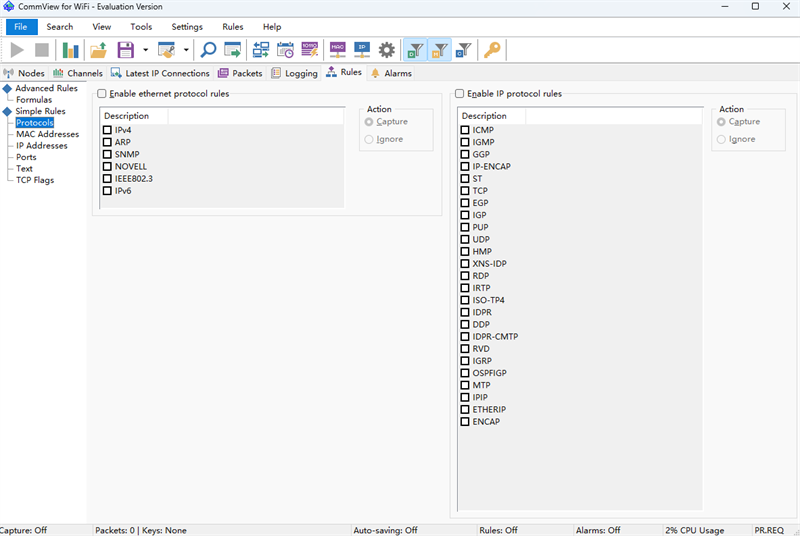Enable ethernet protocol rules checkbox
Image resolution: width=800 pixels, height=536 pixels.
[x=102, y=94]
